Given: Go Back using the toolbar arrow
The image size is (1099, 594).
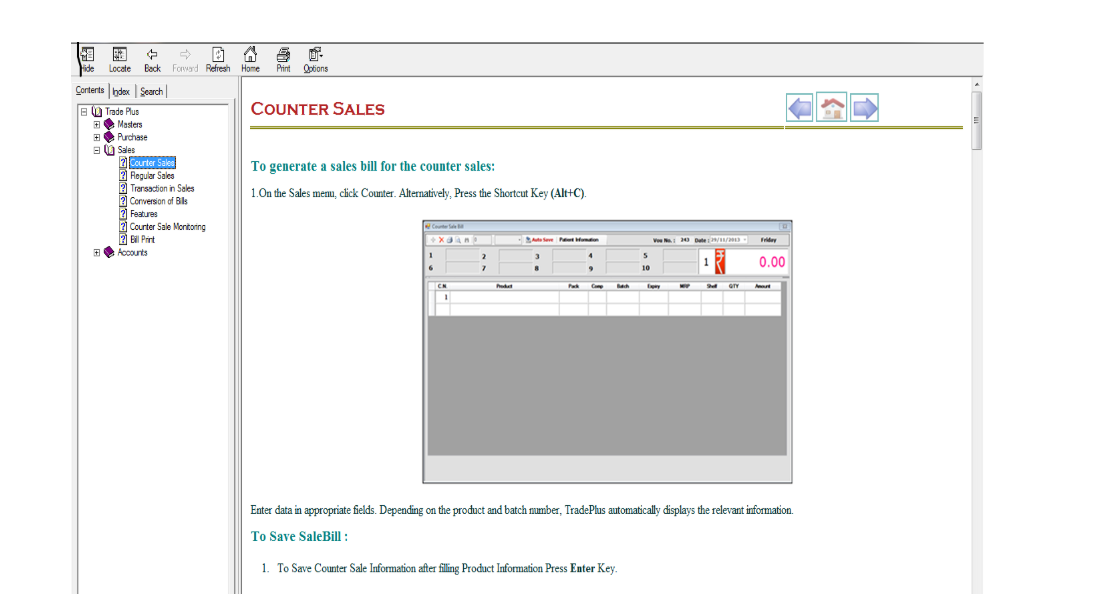Looking at the screenshot, I should [x=152, y=60].
